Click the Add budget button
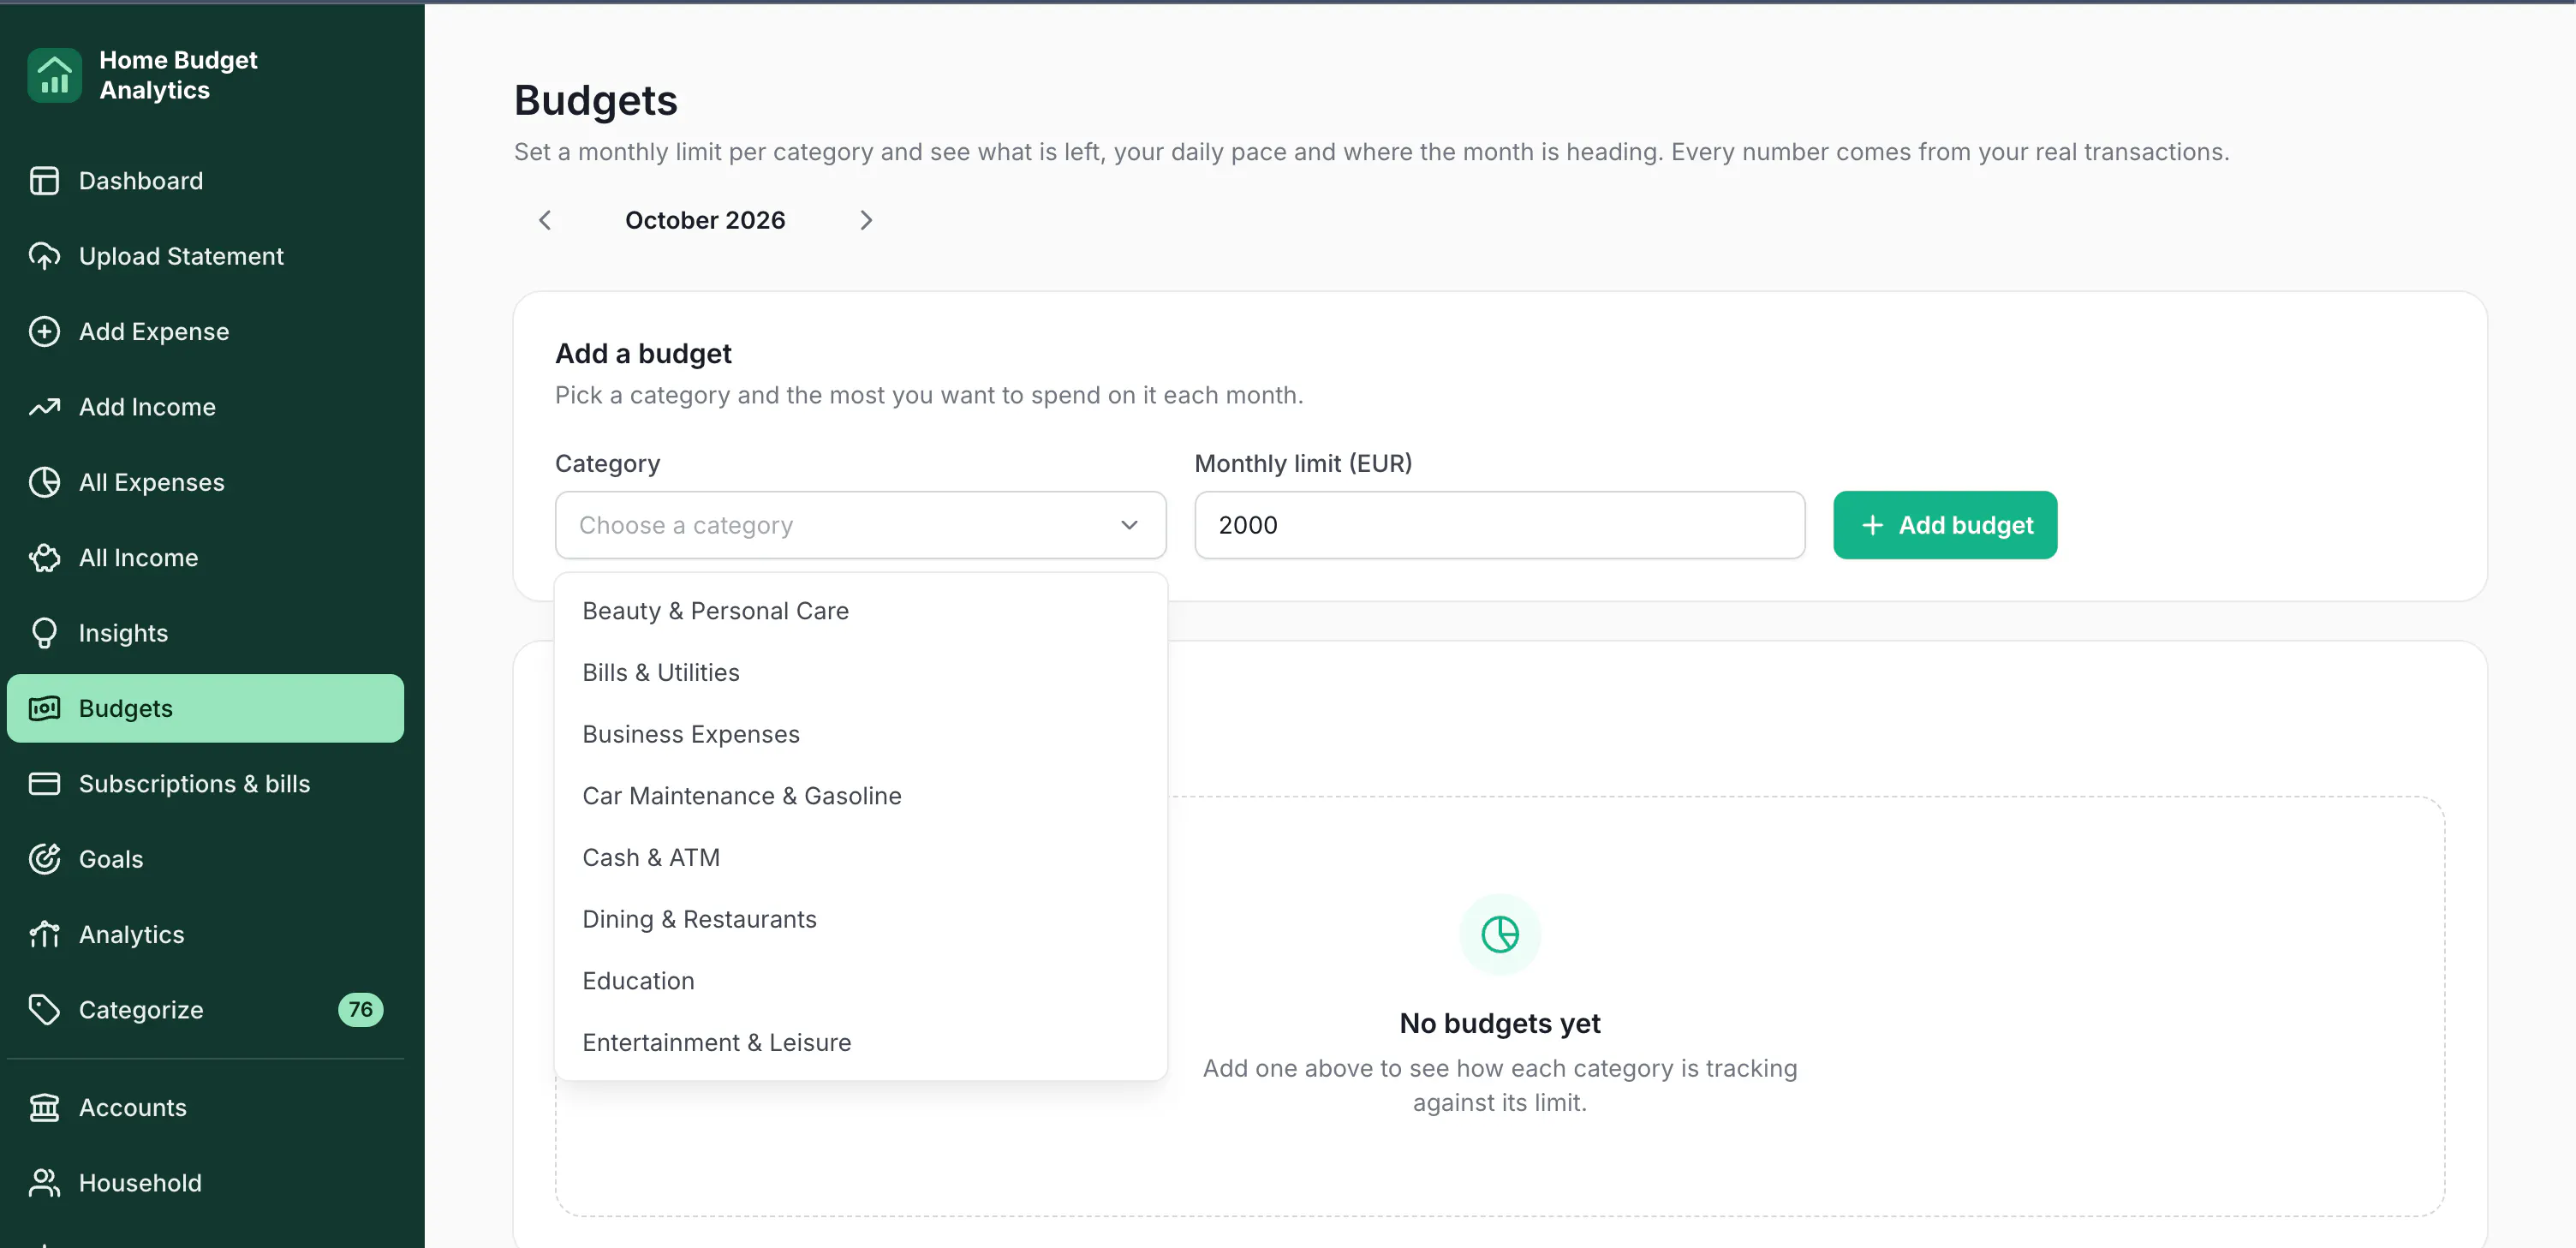Image resolution: width=2576 pixels, height=1248 pixels. click(1945, 525)
